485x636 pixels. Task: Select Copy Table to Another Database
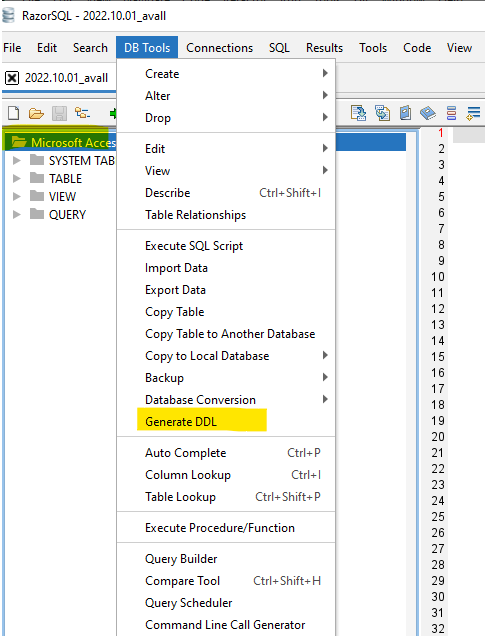226,334
